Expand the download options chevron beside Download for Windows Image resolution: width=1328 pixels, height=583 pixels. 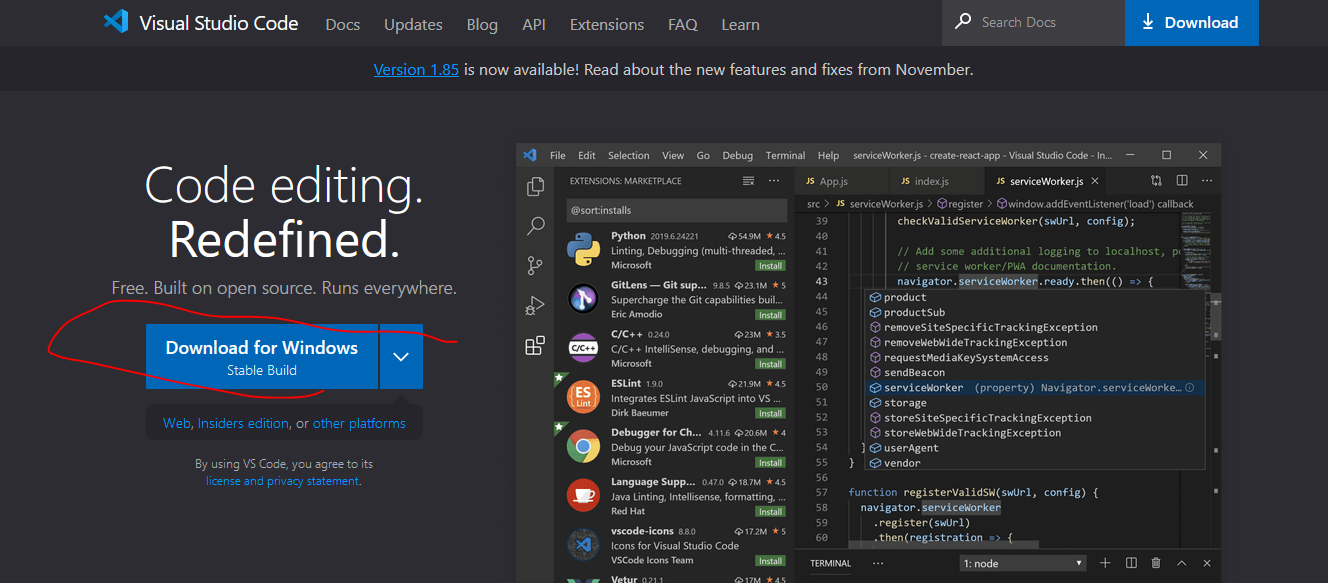401,357
